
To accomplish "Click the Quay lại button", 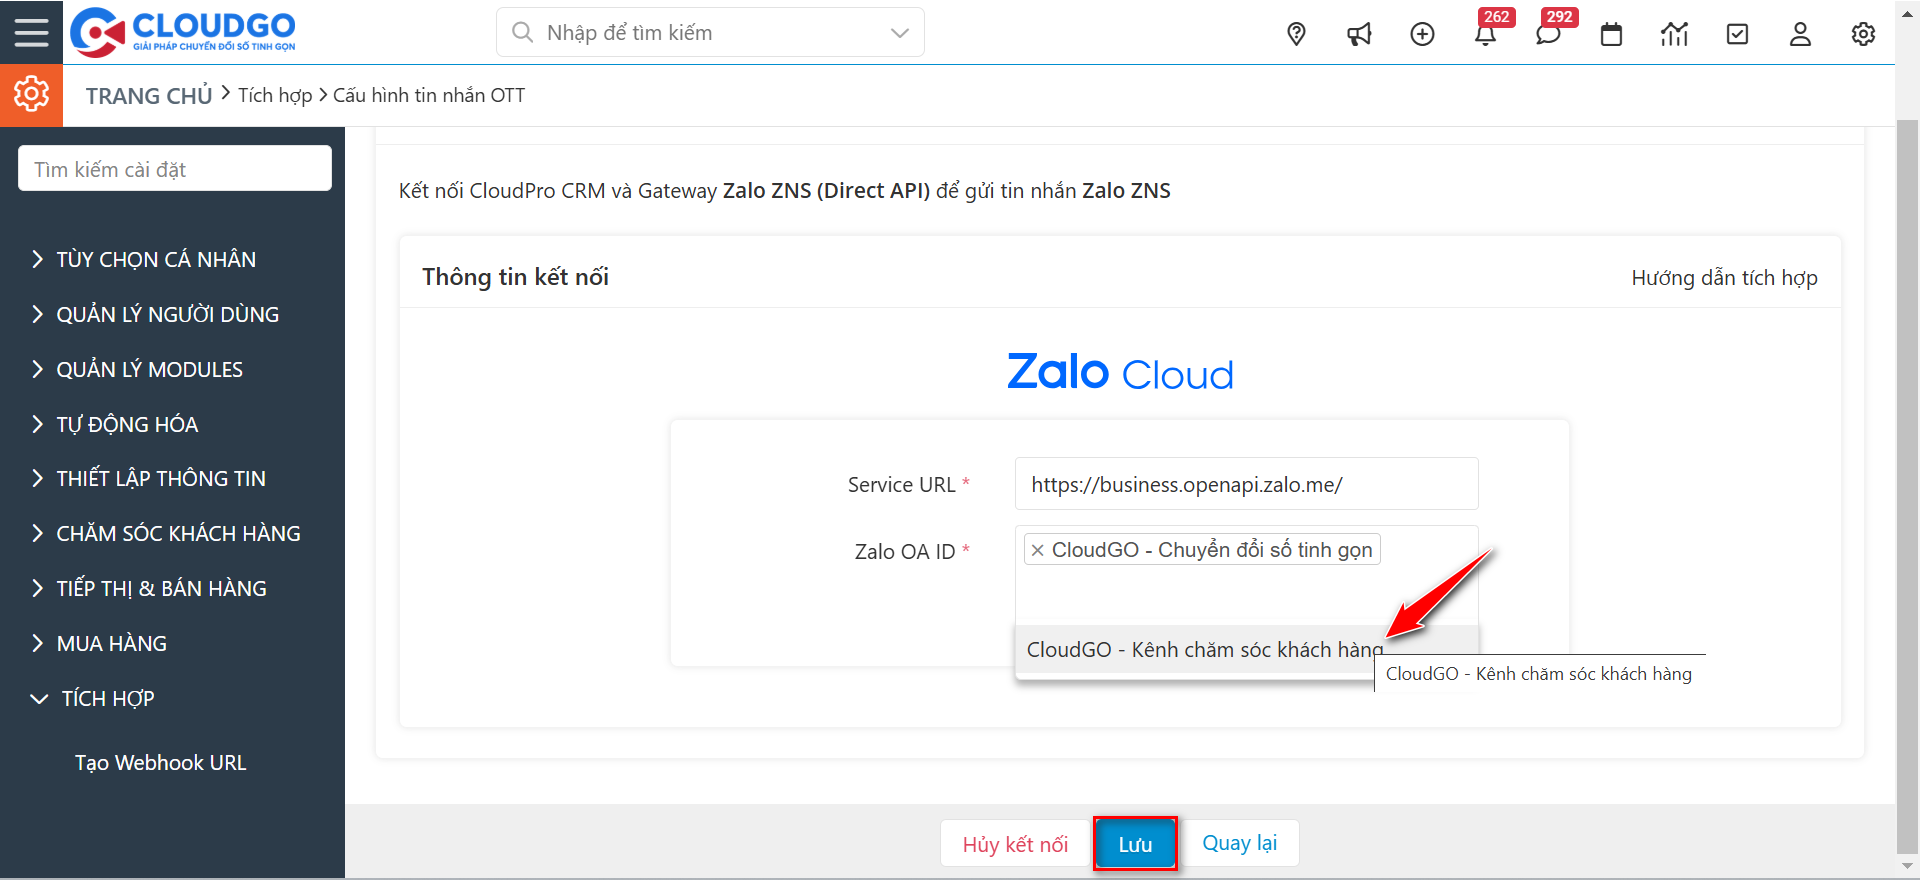I will [x=1239, y=843].
